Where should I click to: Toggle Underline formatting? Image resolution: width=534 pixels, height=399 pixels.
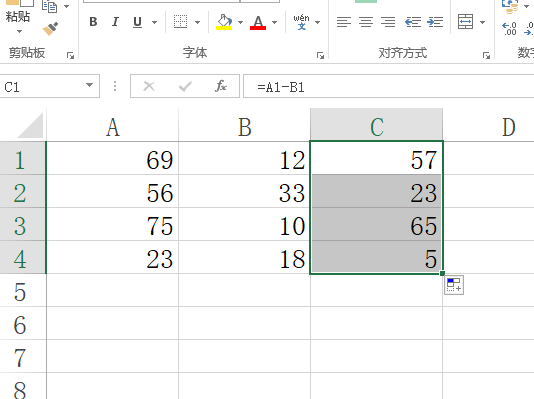138,22
